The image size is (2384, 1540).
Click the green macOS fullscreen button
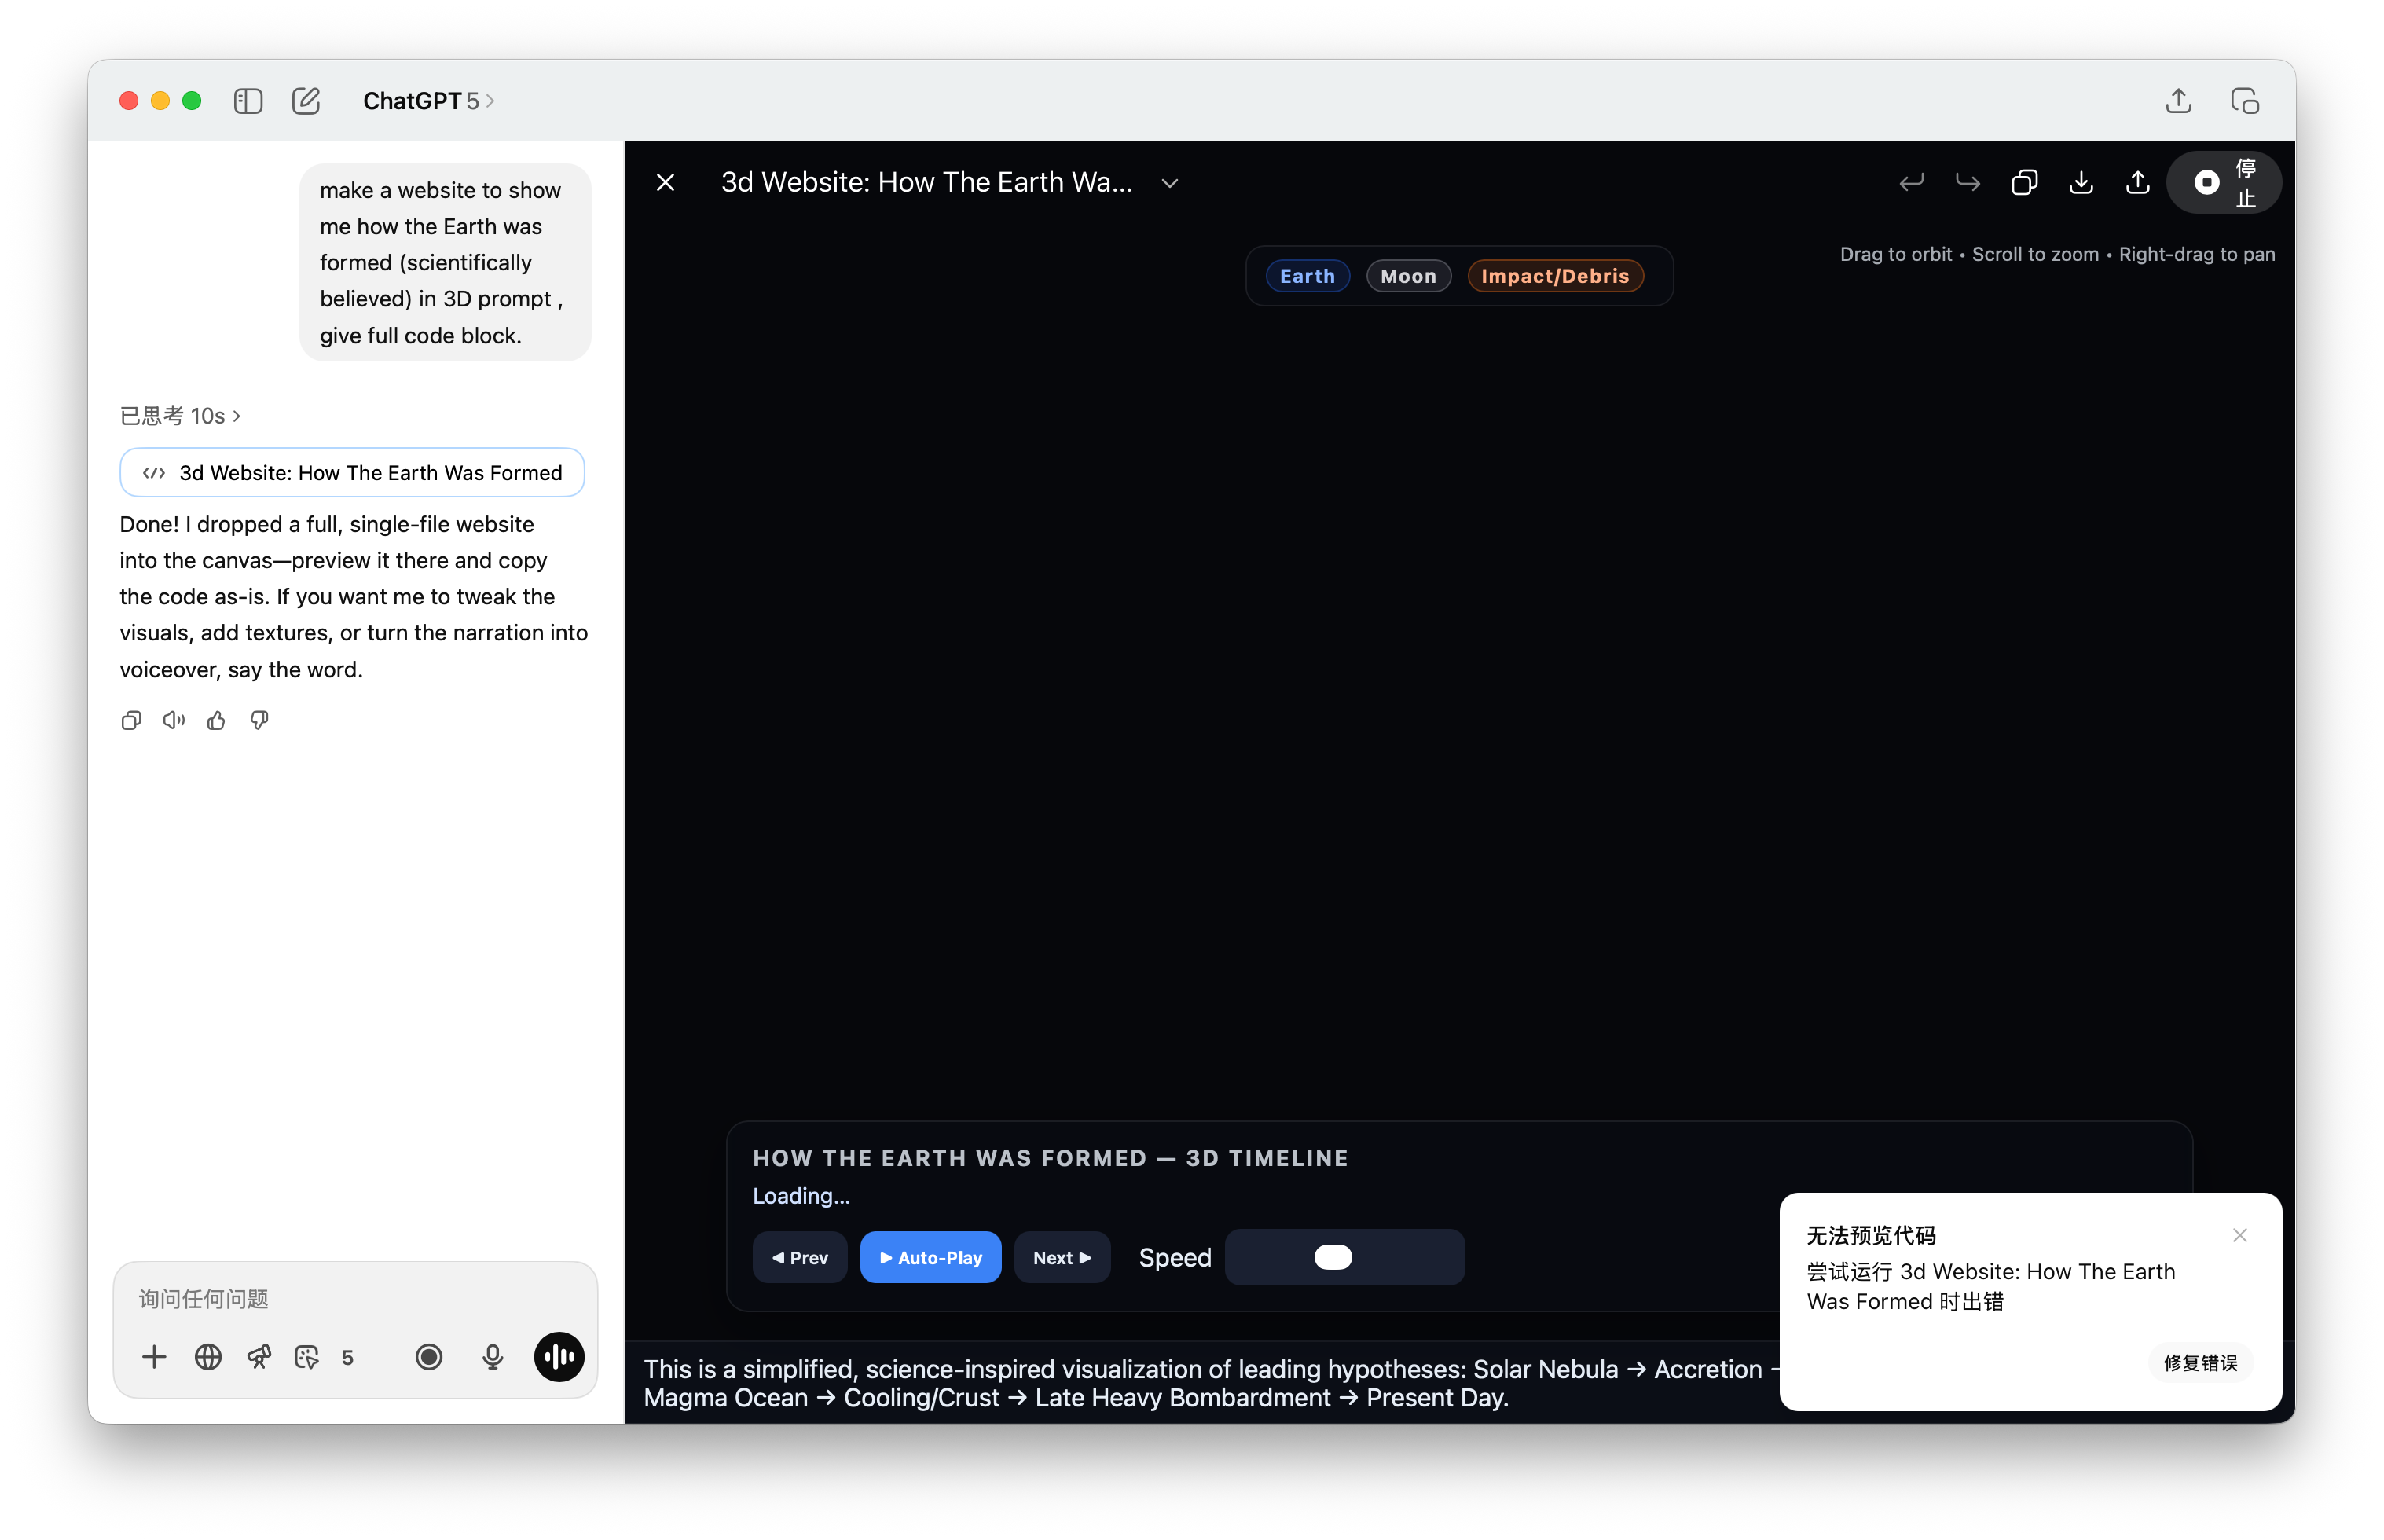[192, 101]
